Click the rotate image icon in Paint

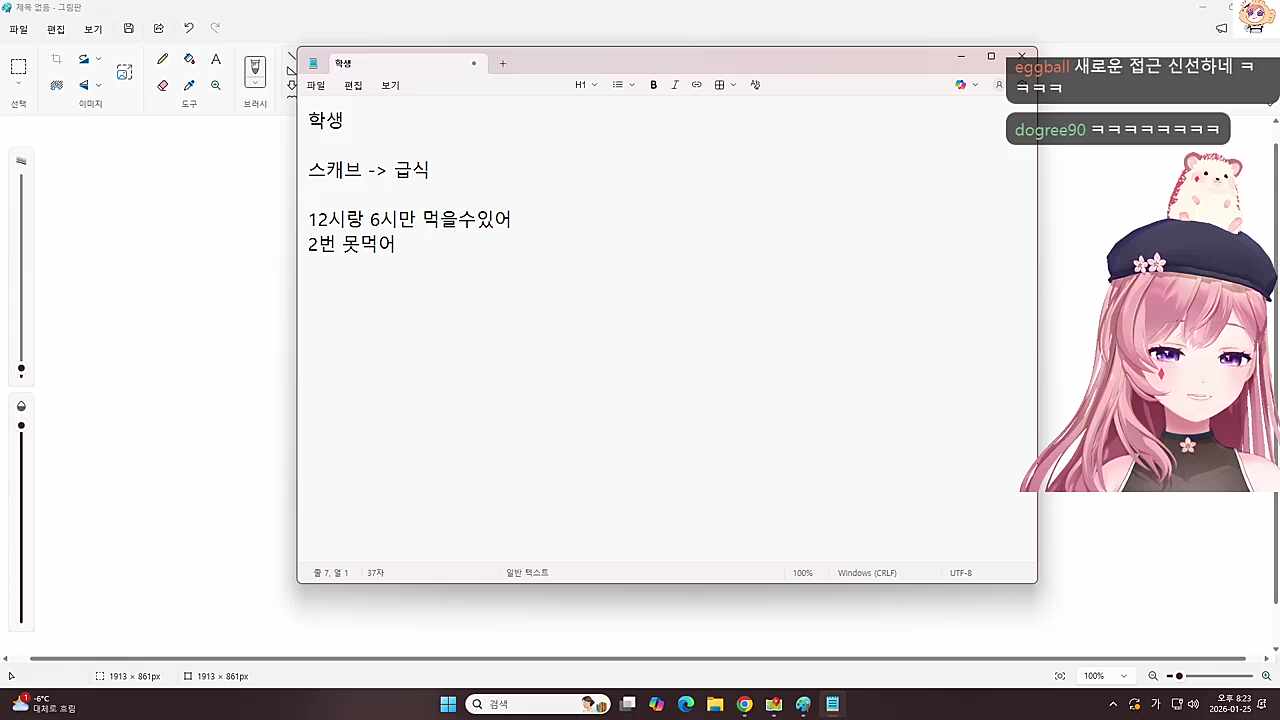[x=84, y=59]
